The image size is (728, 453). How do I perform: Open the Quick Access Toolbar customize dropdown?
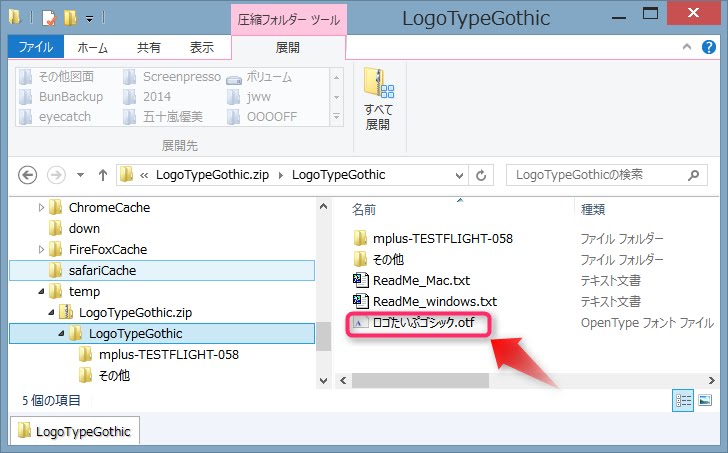(90, 19)
